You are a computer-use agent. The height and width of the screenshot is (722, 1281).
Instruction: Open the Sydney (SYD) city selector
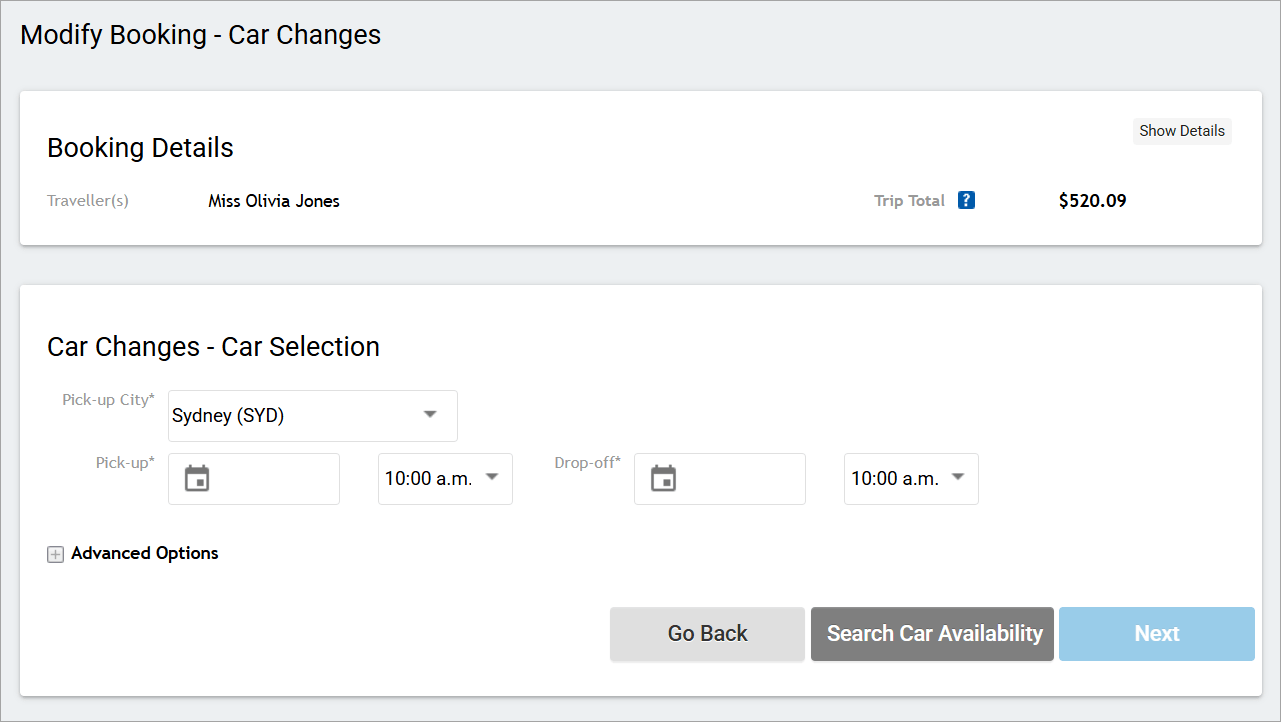click(312, 415)
